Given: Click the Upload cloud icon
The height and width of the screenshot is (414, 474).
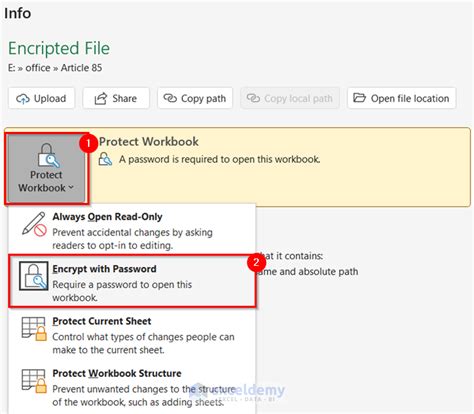Looking at the screenshot, I should (x=23, y=99).
